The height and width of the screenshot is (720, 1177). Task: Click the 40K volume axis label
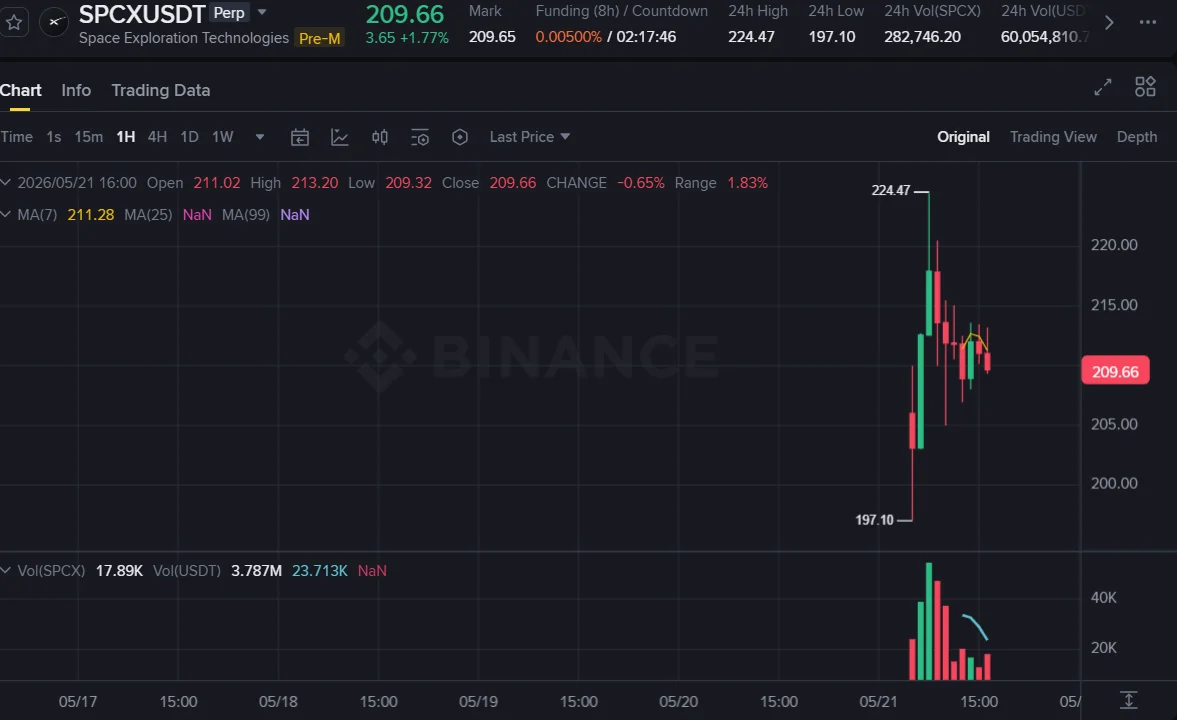point(1103,598)
